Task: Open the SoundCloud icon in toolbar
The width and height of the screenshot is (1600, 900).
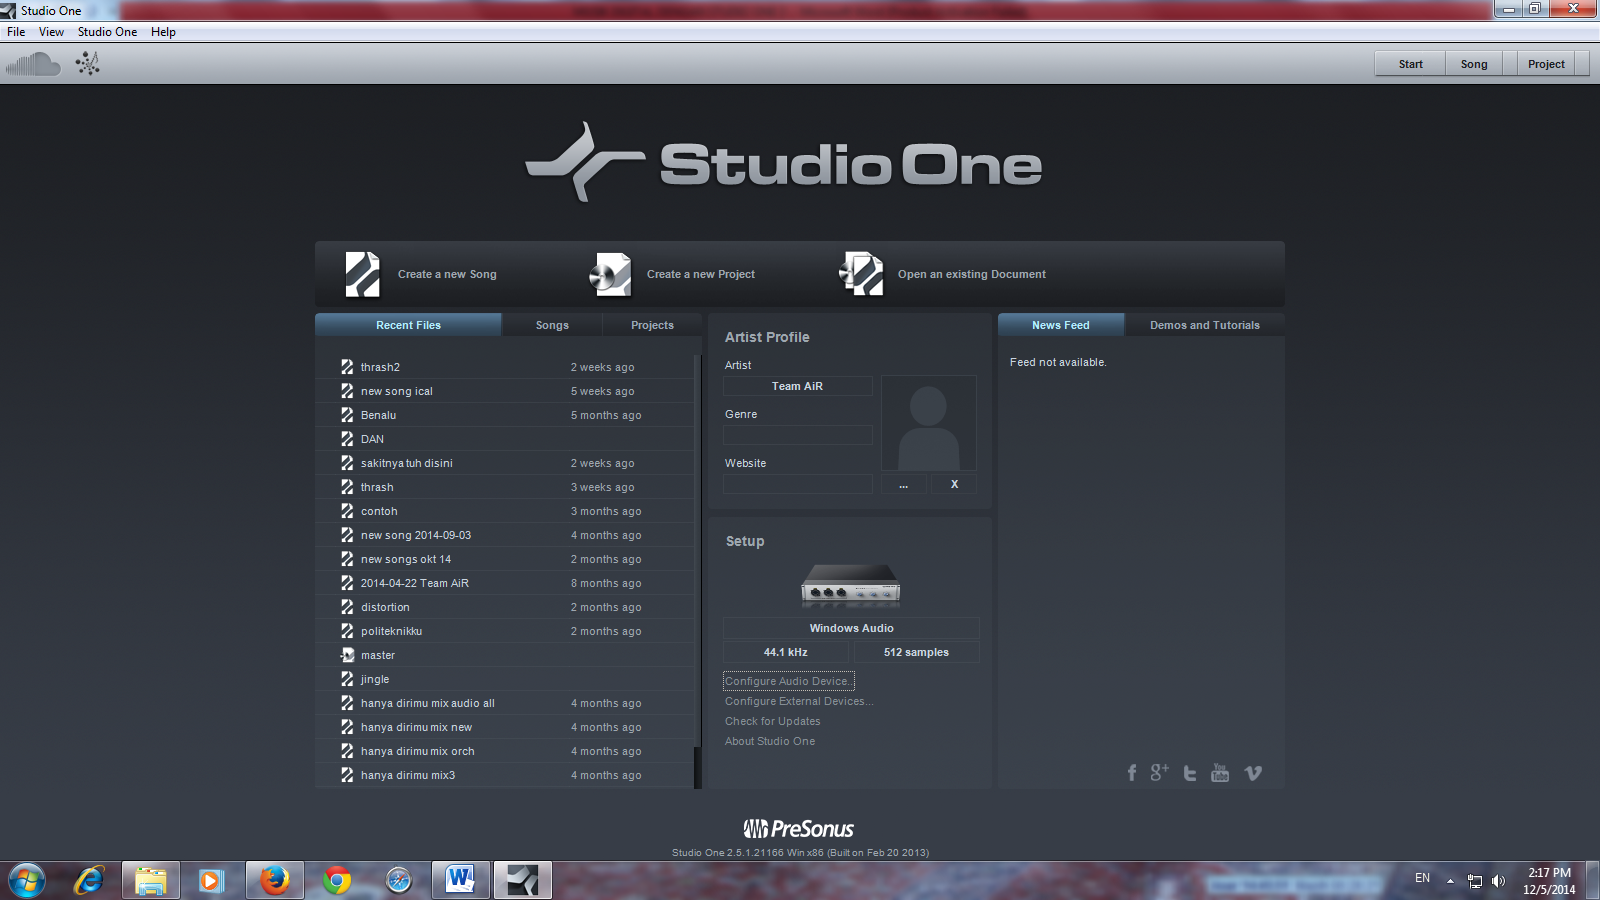Action: pos(33,65)
